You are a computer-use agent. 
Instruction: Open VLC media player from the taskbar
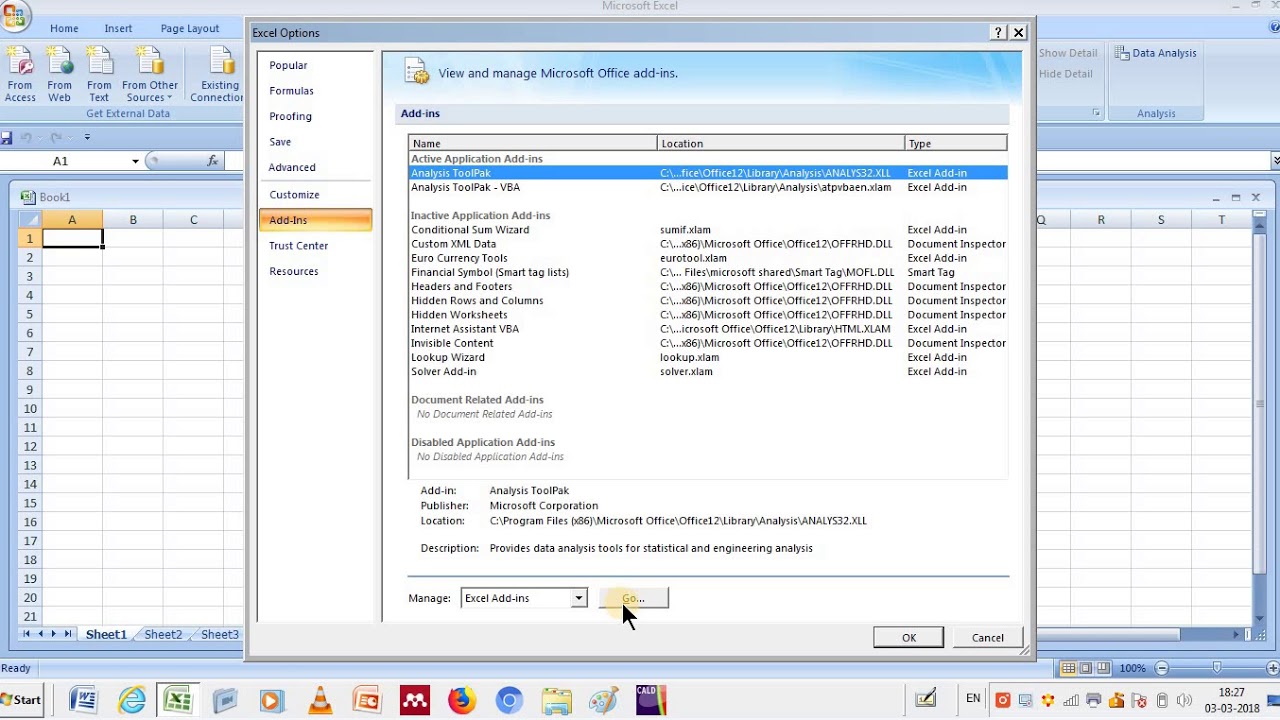[x=320, y=700]
